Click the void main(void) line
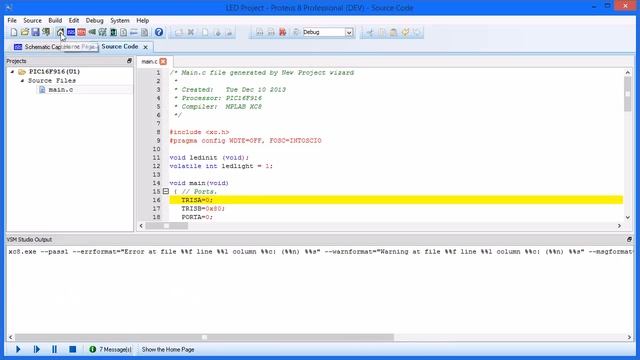The width and height of the screenshot is (640, 360). tap(199, 183)
